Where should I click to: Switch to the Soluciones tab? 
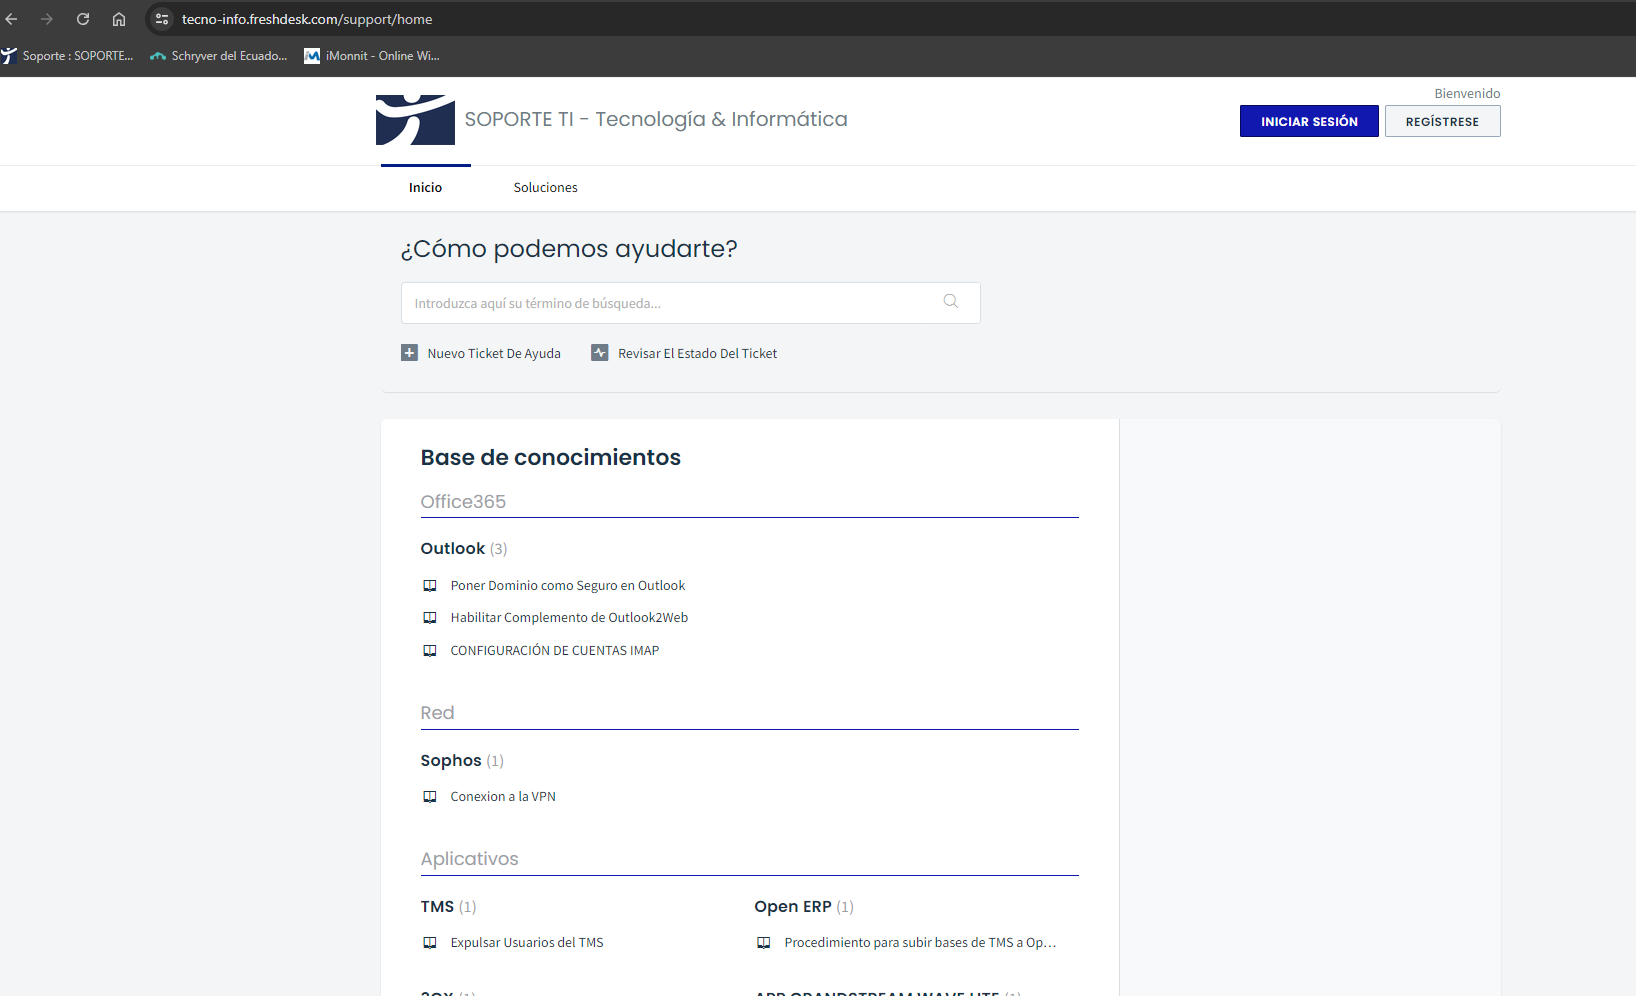[545, 188]
